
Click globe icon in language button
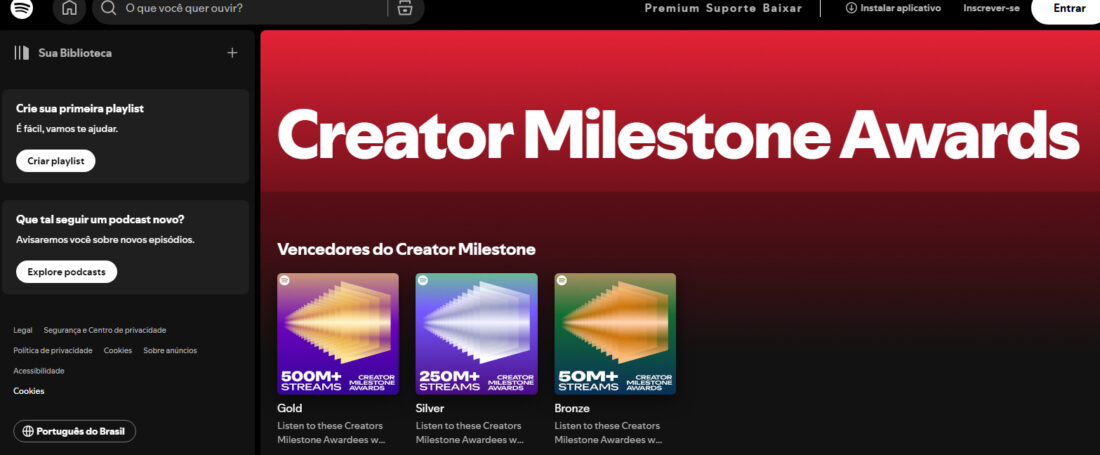[x=28, y=431]
